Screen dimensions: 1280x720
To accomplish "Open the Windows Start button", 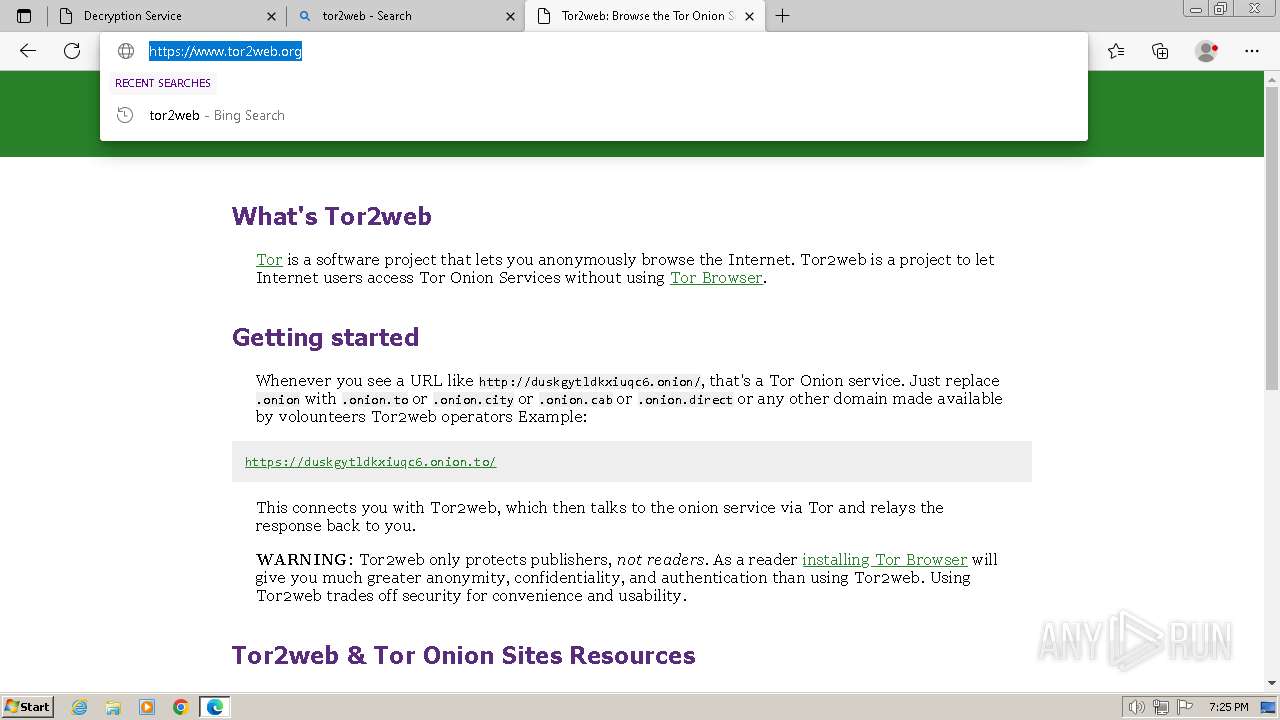I will [27, 707].
